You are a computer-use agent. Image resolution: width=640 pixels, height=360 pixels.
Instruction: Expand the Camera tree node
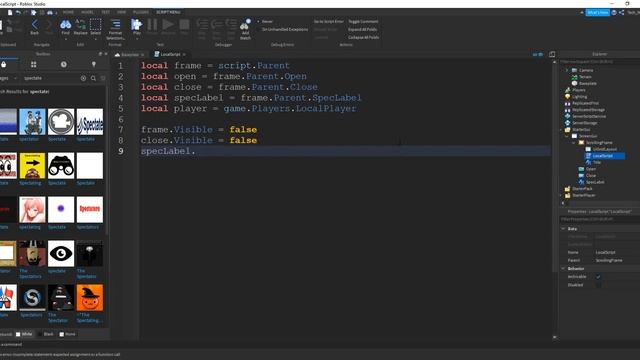(567, 70)
